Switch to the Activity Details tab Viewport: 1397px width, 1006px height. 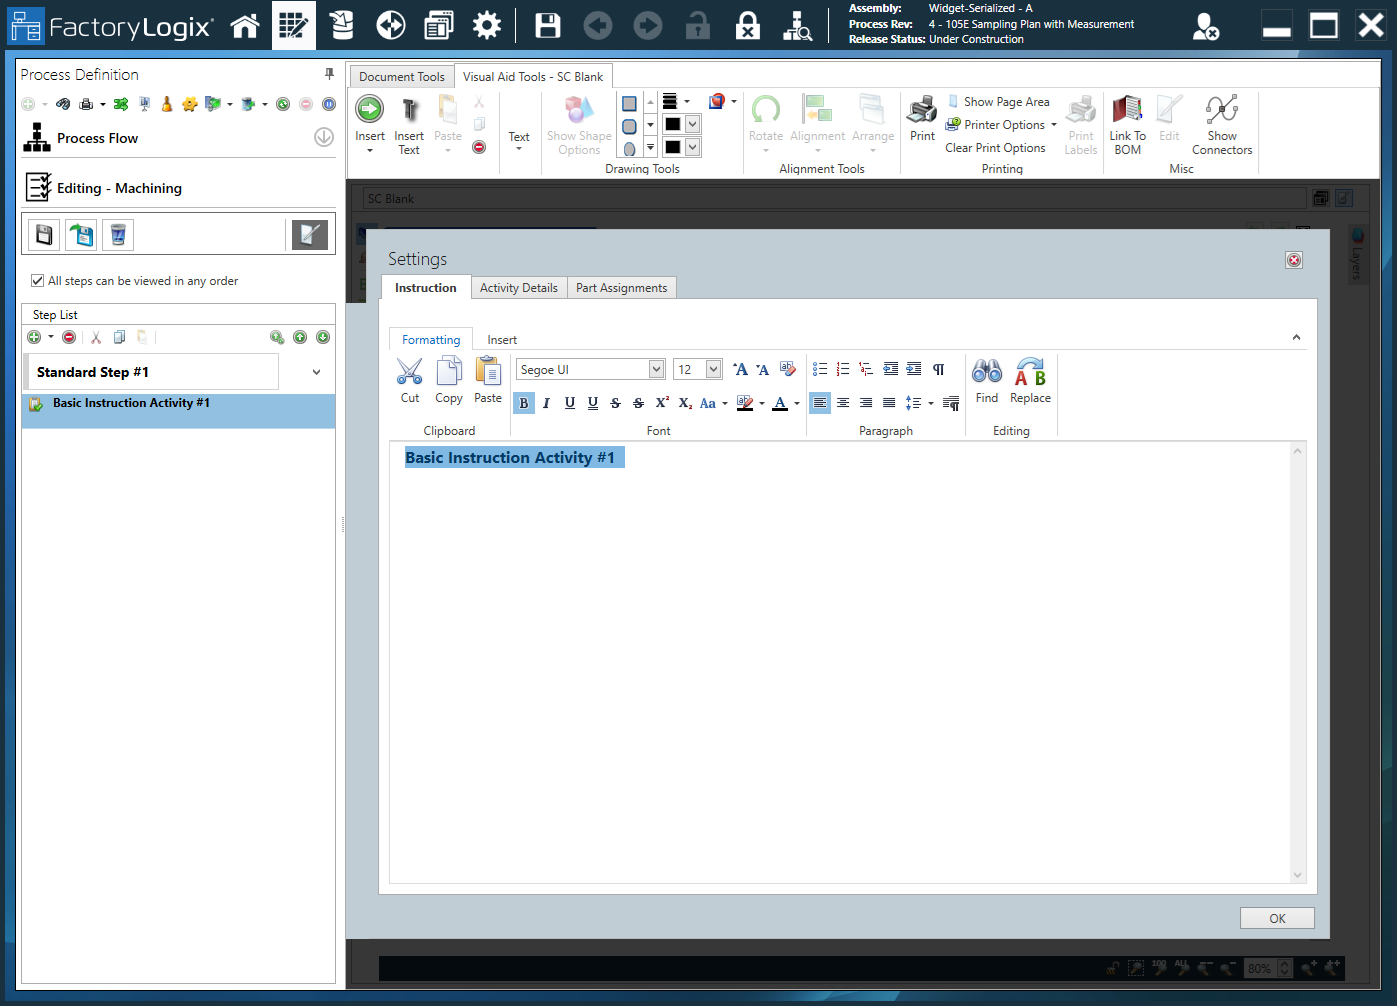(518, 287)
